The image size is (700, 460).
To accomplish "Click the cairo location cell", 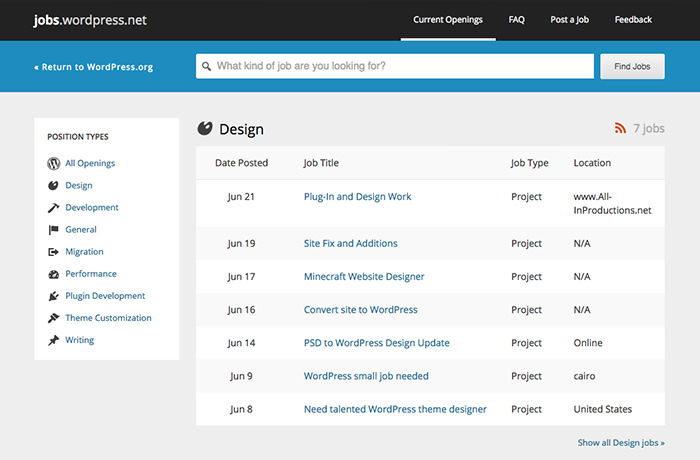I will coord(584,376).
